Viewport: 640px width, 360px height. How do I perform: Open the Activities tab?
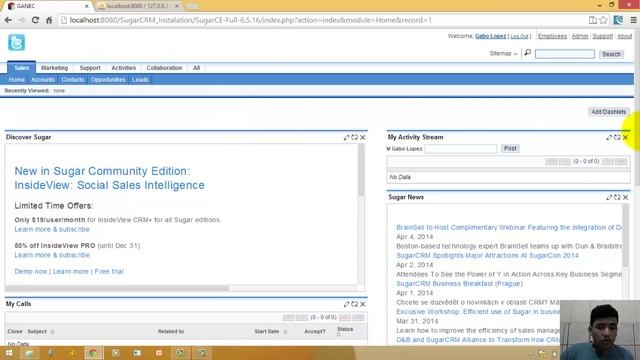pyautogui.click(x=124, y=68)
